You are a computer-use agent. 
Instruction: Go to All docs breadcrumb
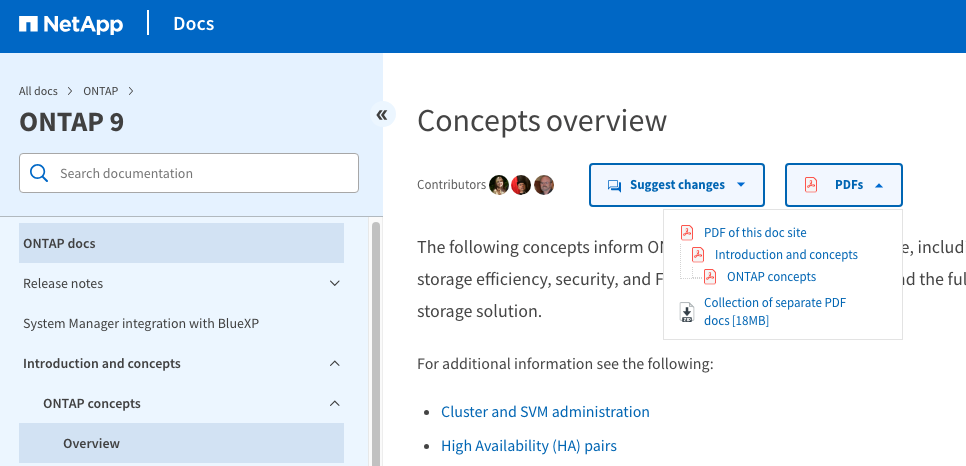click(x=38, y=91)
